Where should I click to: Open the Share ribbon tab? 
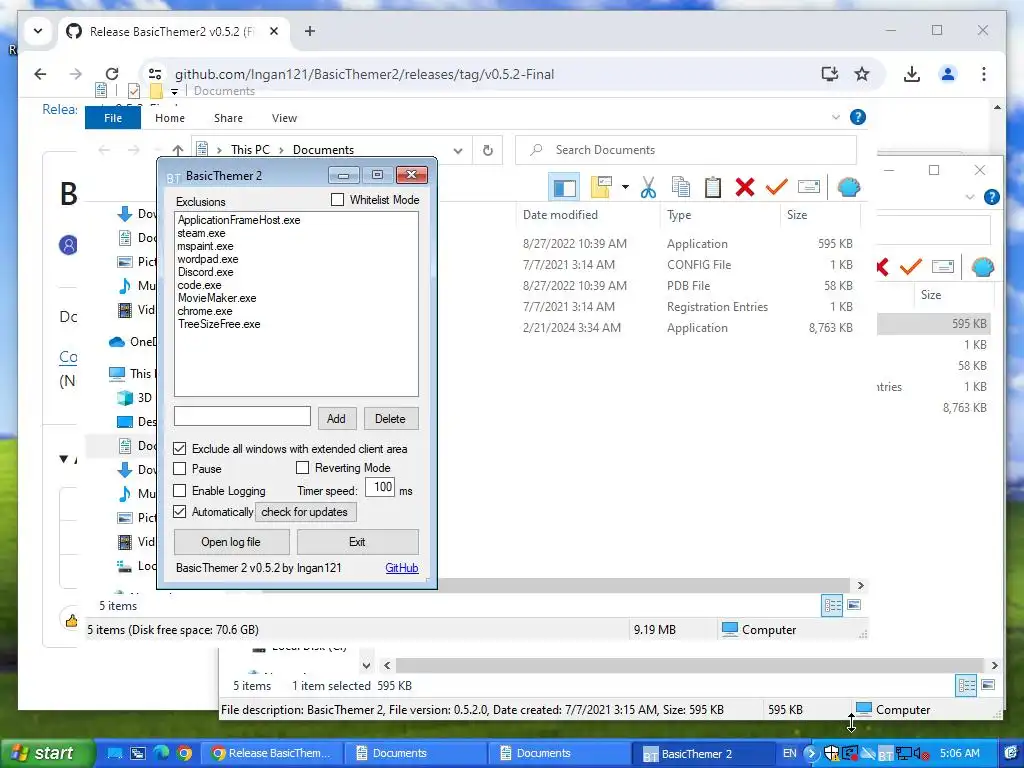pyautogui.click(x=228, y=118)
